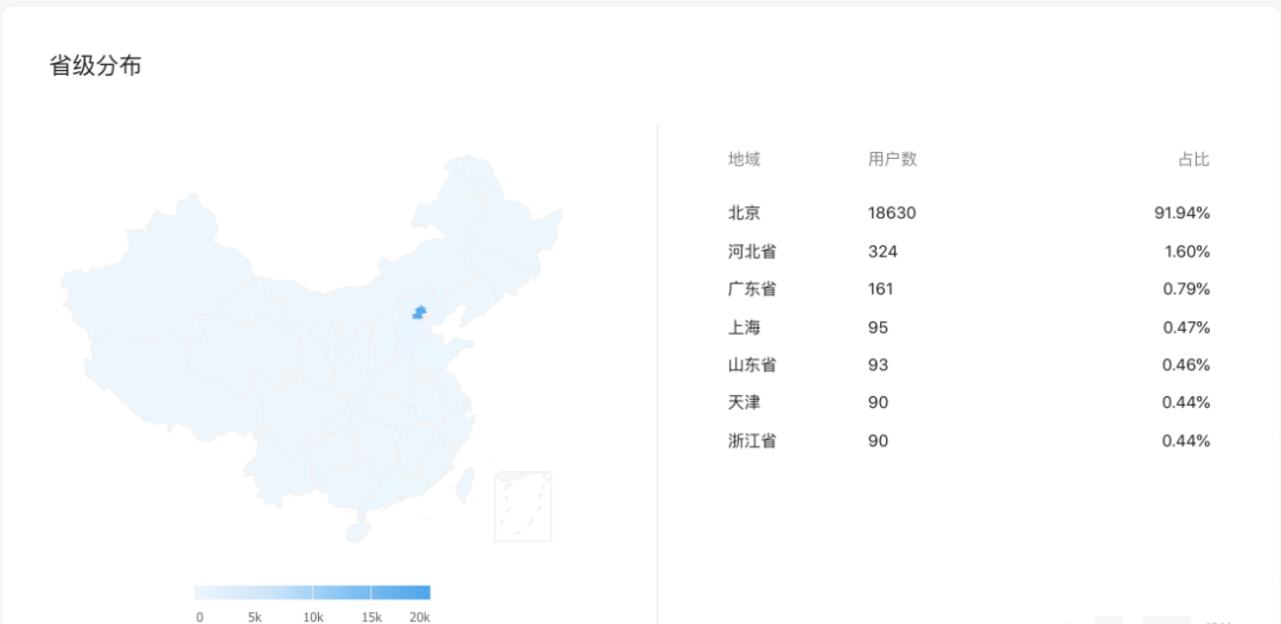1281x624 pixels.
Task: Click the 5k label under the legend
Action: tap(255, 617)
